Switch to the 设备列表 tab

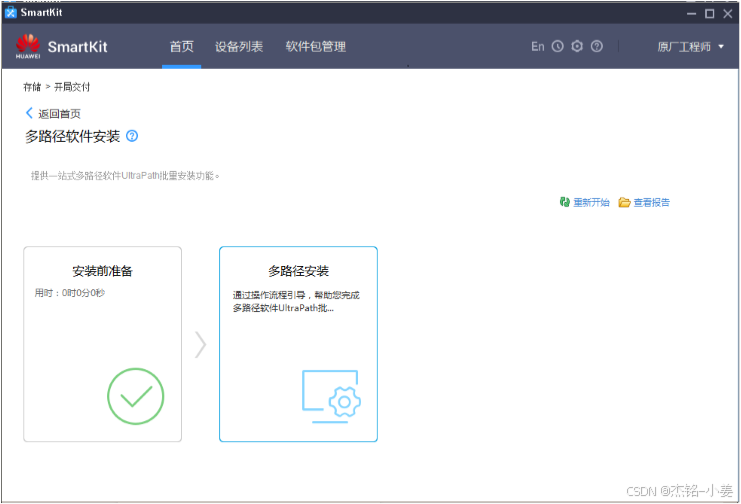click(x=239, y=46)
